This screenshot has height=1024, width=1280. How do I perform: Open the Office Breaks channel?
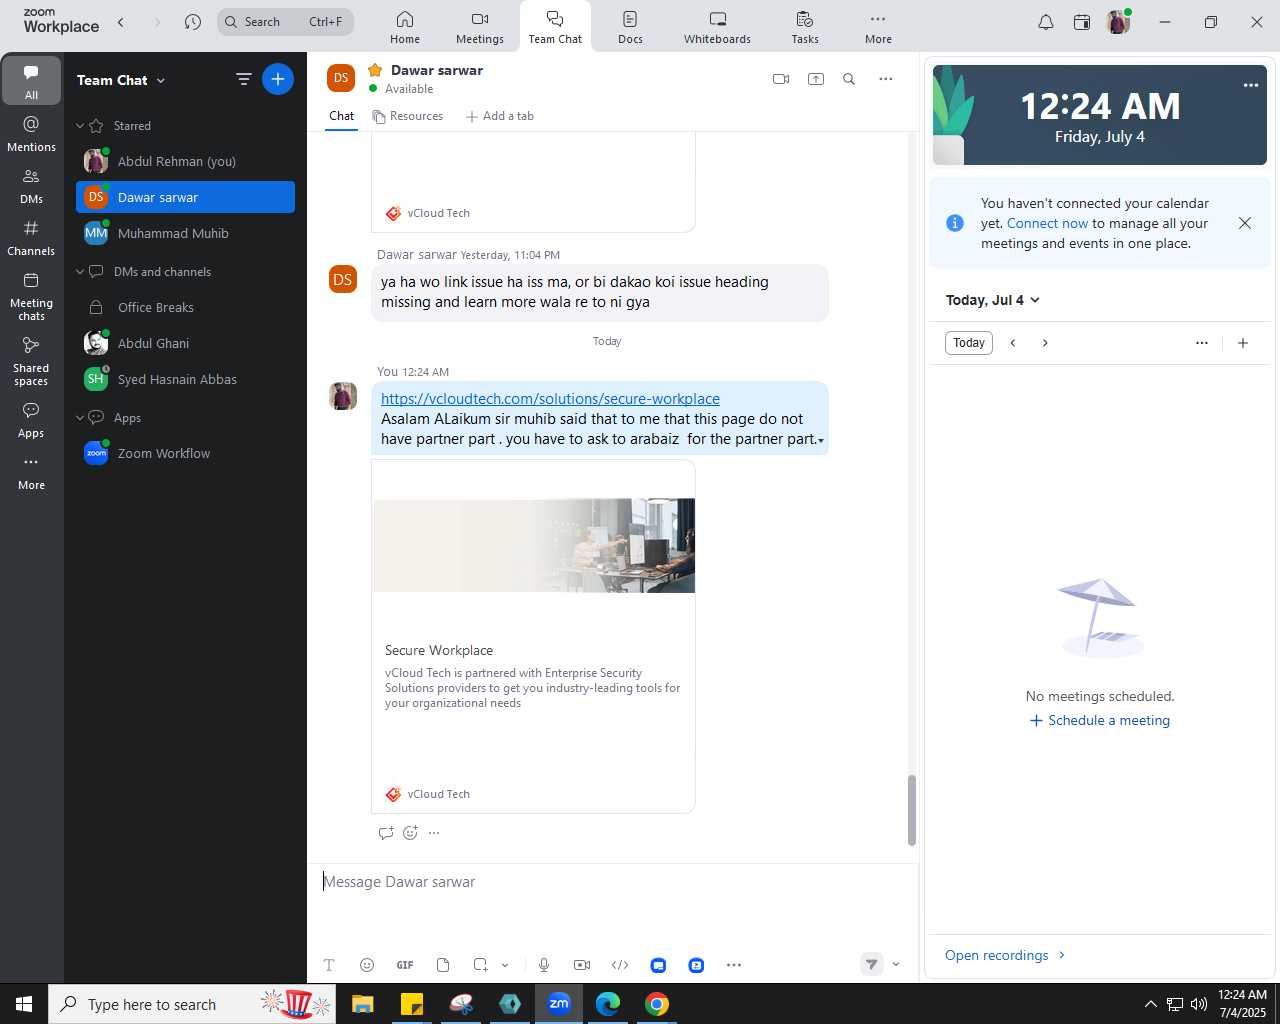click(186, 307)
